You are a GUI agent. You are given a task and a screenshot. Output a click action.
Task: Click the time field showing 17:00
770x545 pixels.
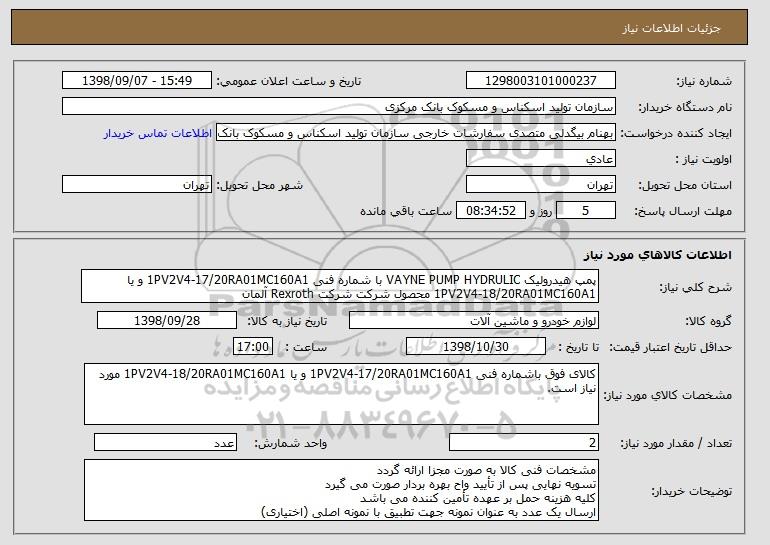click(x=253, y=347)
